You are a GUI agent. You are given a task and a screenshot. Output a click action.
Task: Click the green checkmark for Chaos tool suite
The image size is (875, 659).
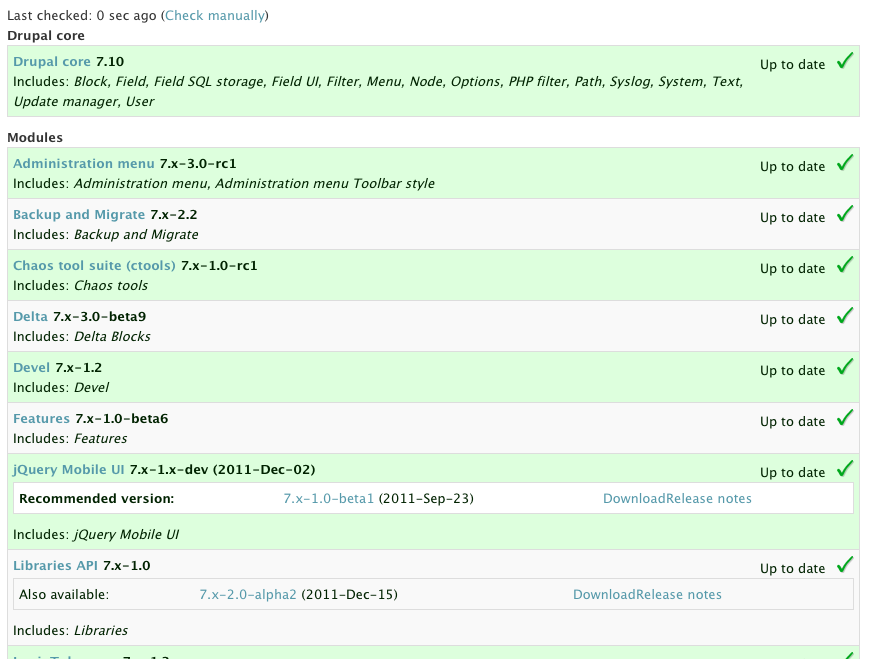[x=845, y=264]
